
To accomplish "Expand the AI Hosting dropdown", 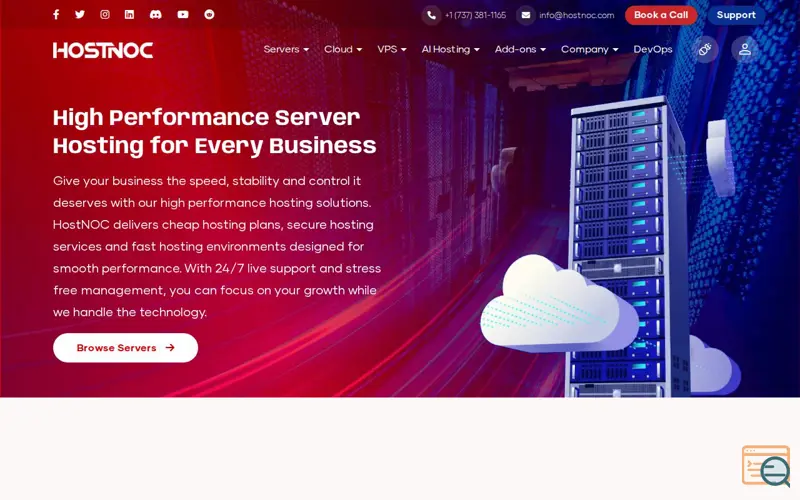I will [451, 49].
